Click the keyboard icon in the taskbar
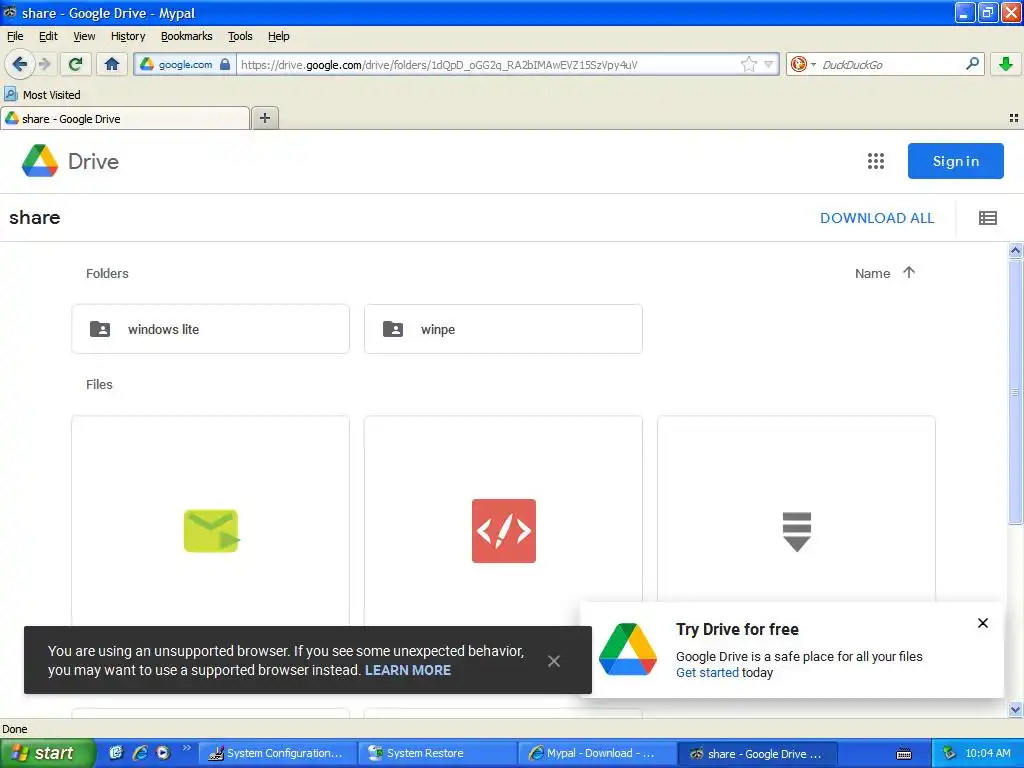This screenshot has width=1024, height=768. pos(904,754)
